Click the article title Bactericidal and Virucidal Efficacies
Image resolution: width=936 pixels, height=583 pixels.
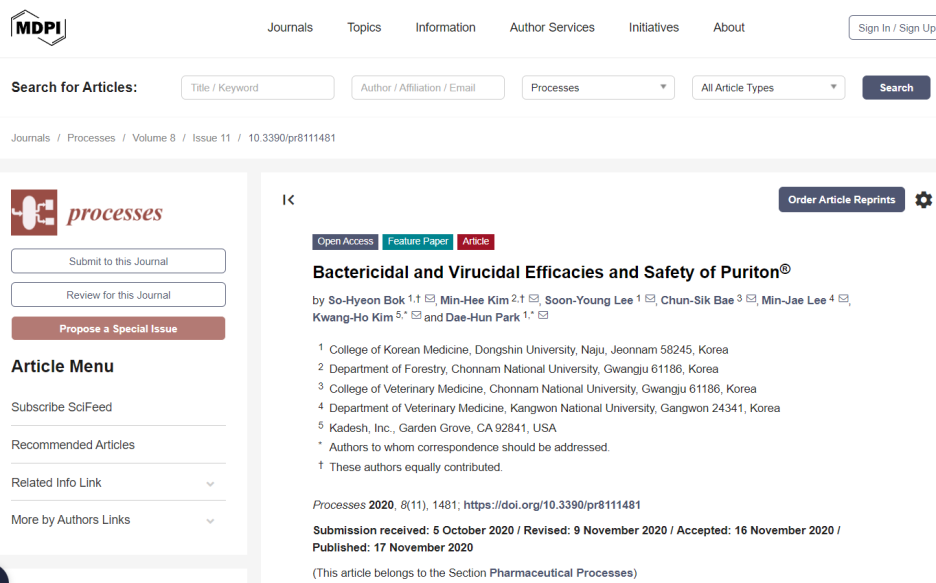click(552, 272)
